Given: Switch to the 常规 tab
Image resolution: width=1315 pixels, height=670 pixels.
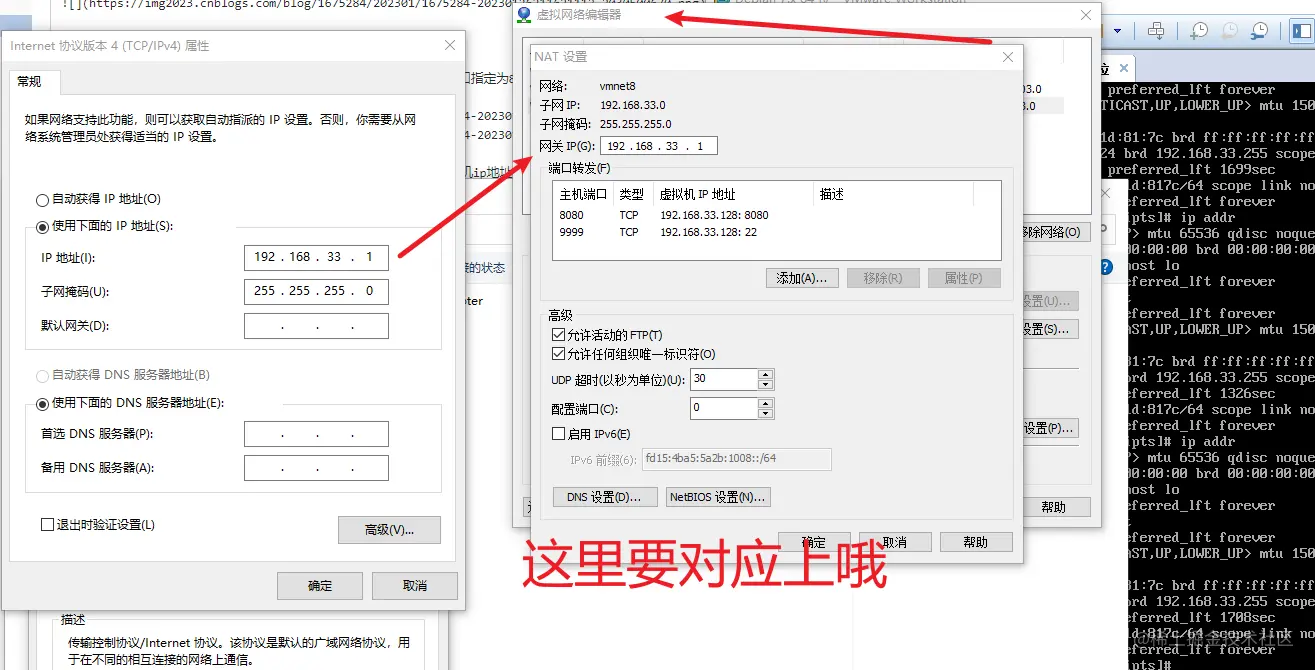Looking at the screenshot, I should tap(35, 81).
